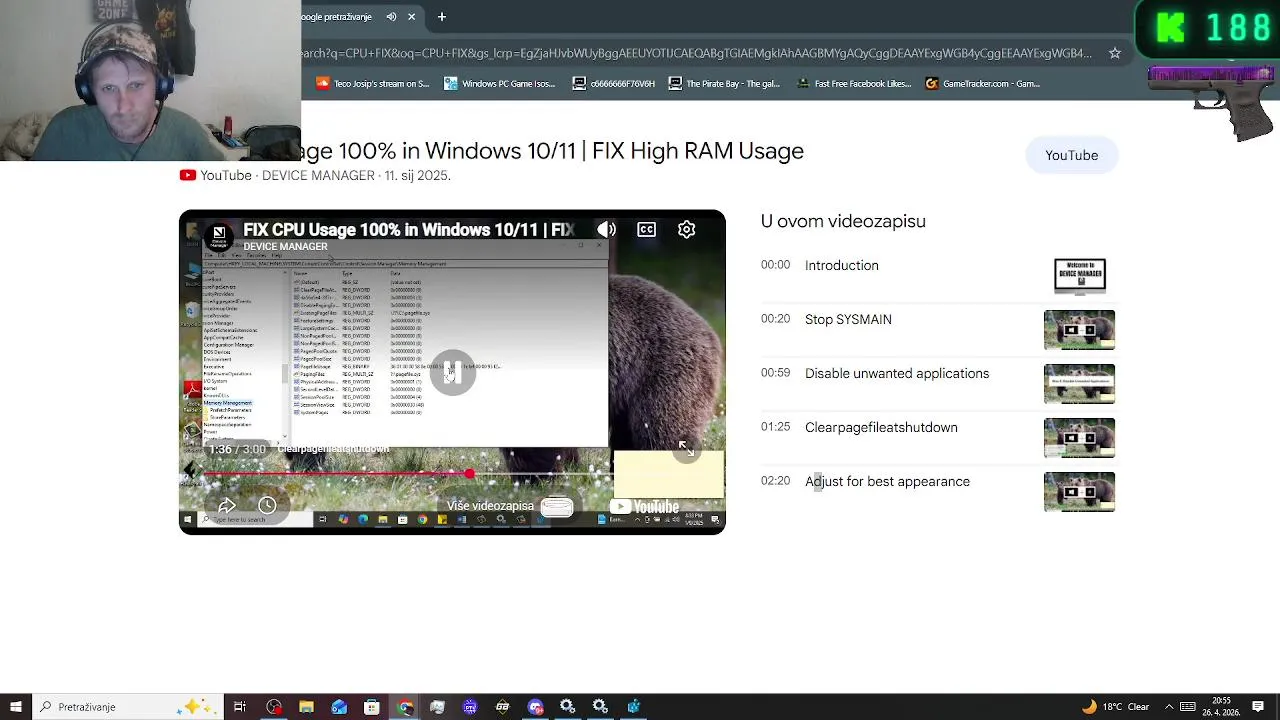Open weather 18°C Clear widget
The height and width of the screenshot is (720, 1280).
(1114, 707)
